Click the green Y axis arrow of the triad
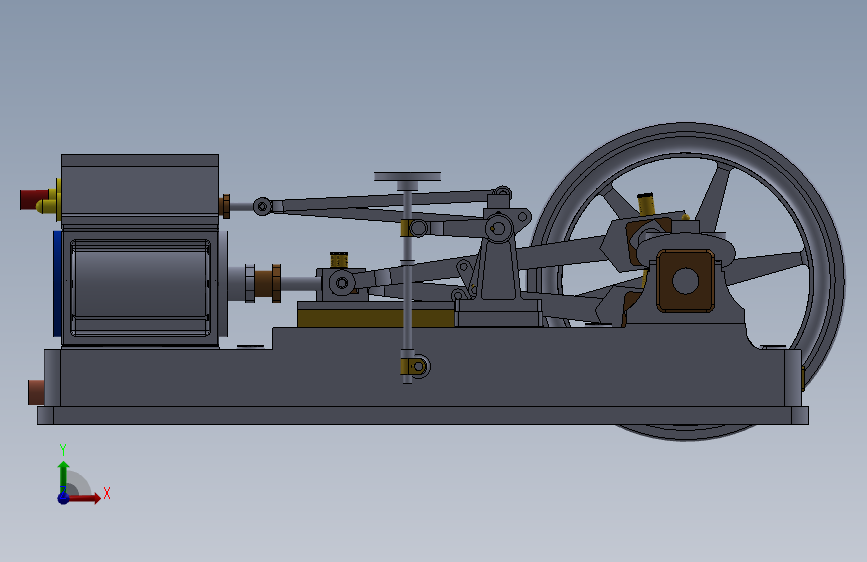The height and width of the screenshot is (562, 867). [64, 476]
